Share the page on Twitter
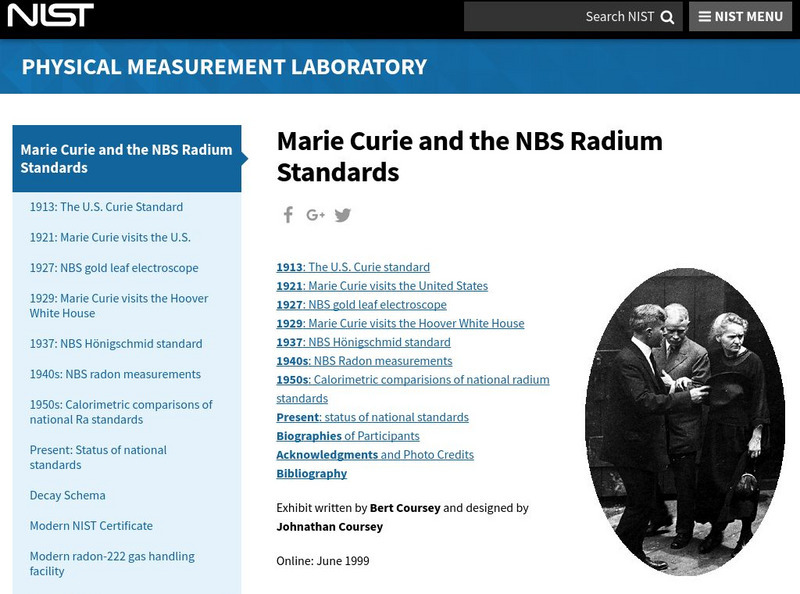Viewport: 800px width, 594px height. [343, 214]
